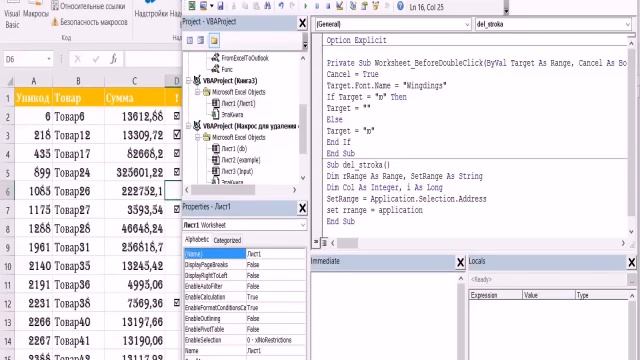The height and width of the screenshot is (360, 640).
Task: Click the Procedure View icon below code
Action: pyautogui.click(x=316, y=242)
